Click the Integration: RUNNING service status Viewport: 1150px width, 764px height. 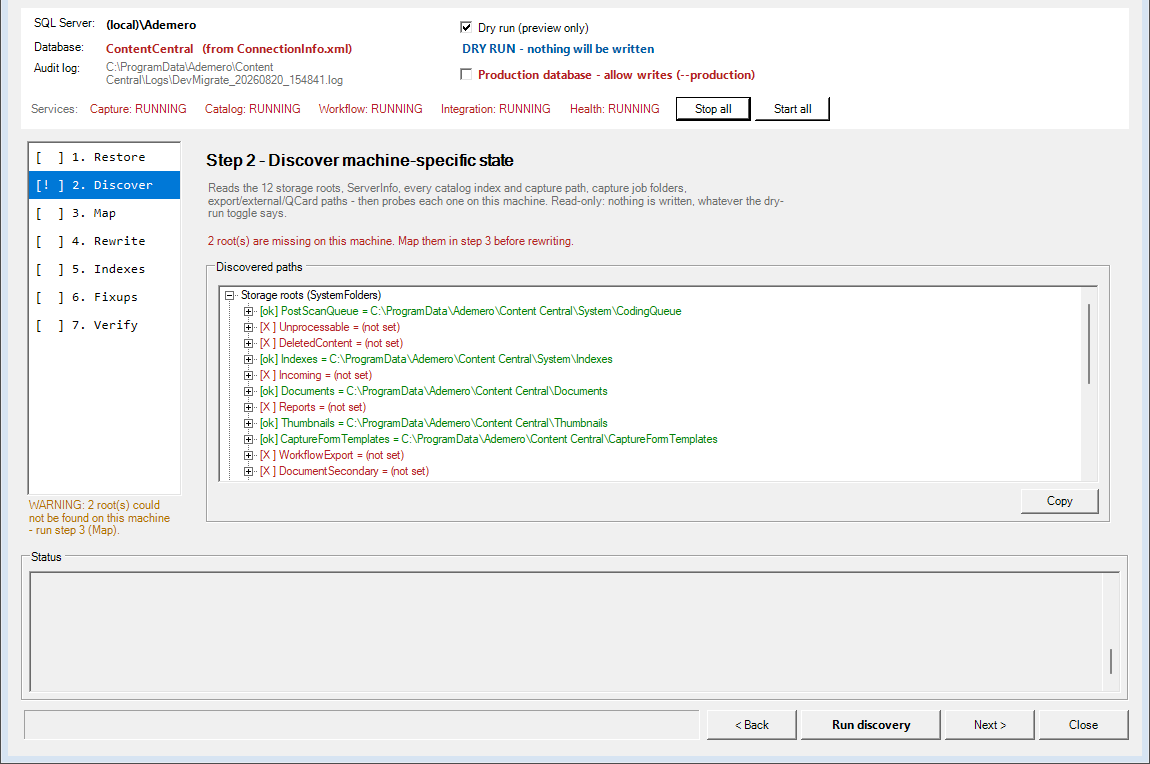click(x=495, y=109)
